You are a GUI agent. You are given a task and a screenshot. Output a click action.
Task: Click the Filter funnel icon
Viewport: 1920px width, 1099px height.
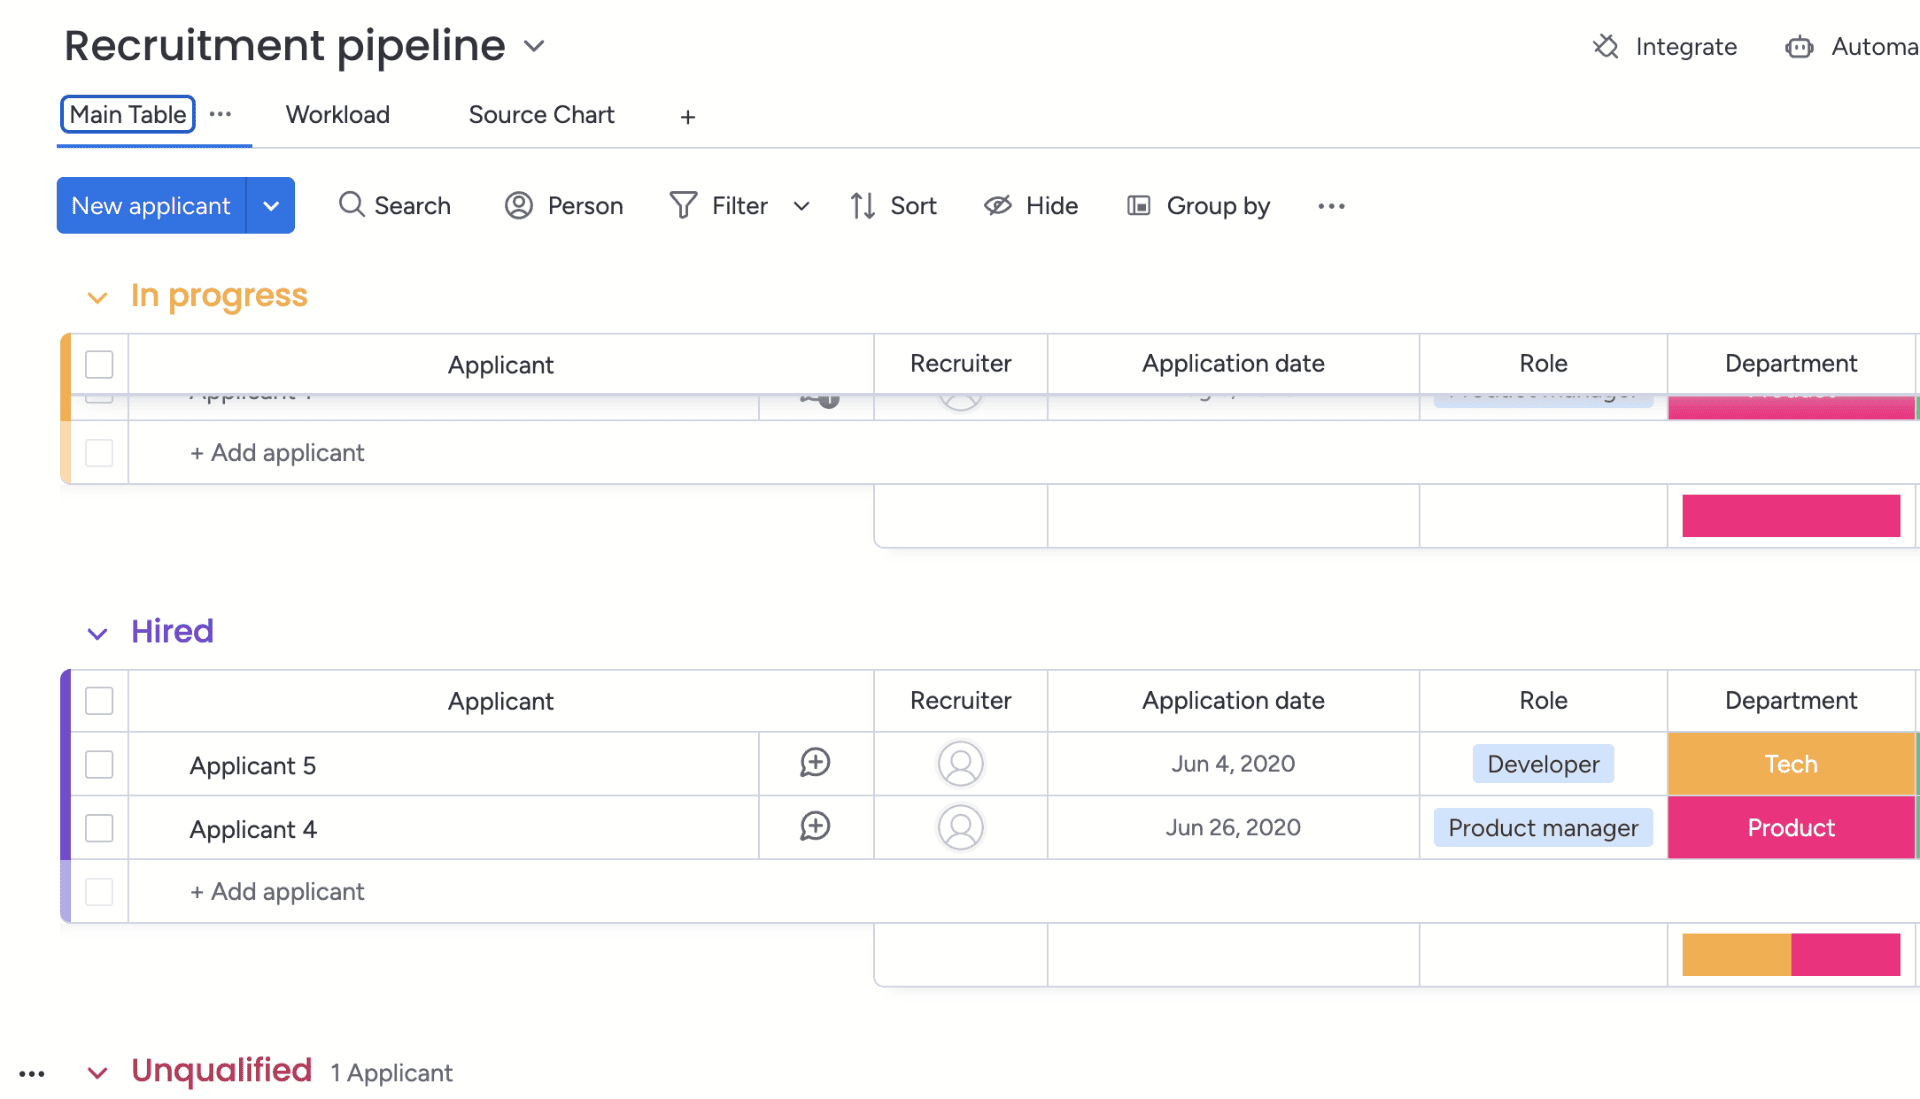click(683, 205)
